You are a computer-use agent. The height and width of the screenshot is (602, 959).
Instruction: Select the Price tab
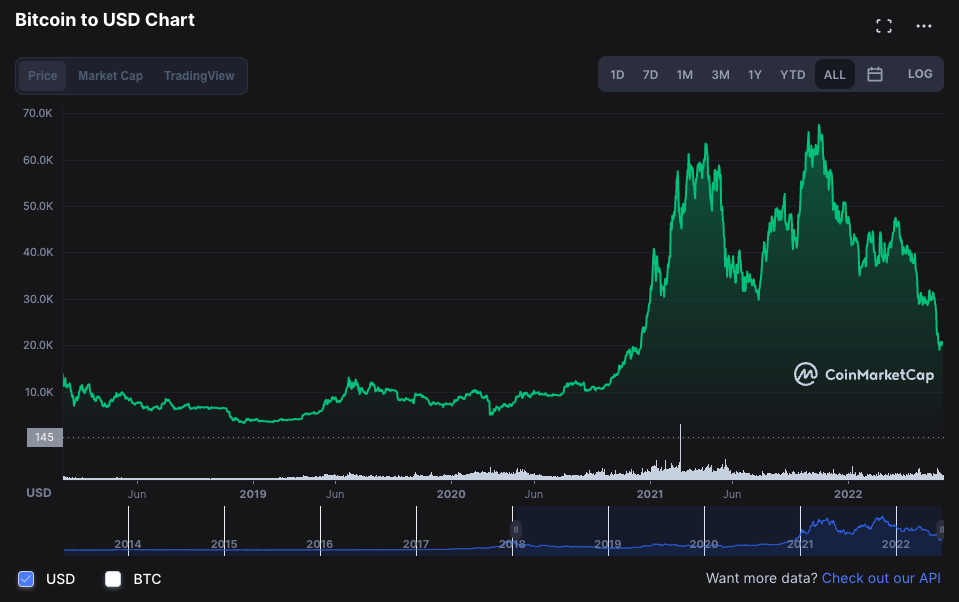(43, 75)
